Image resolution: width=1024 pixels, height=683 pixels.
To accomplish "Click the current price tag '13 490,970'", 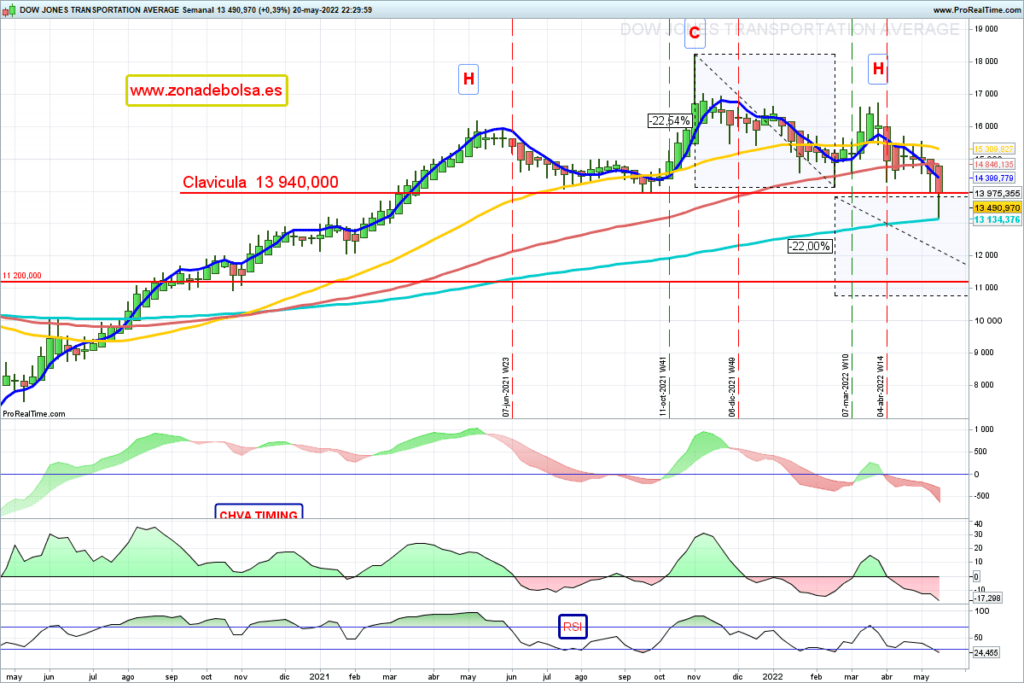I will [x=997, y=208].
